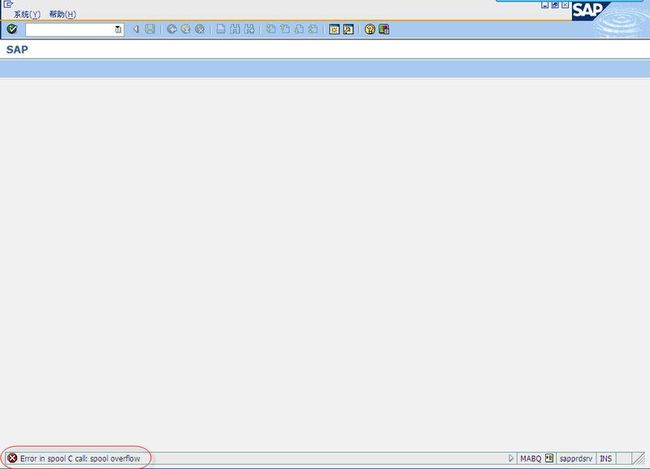Close the SAP window

pos(565,5)
